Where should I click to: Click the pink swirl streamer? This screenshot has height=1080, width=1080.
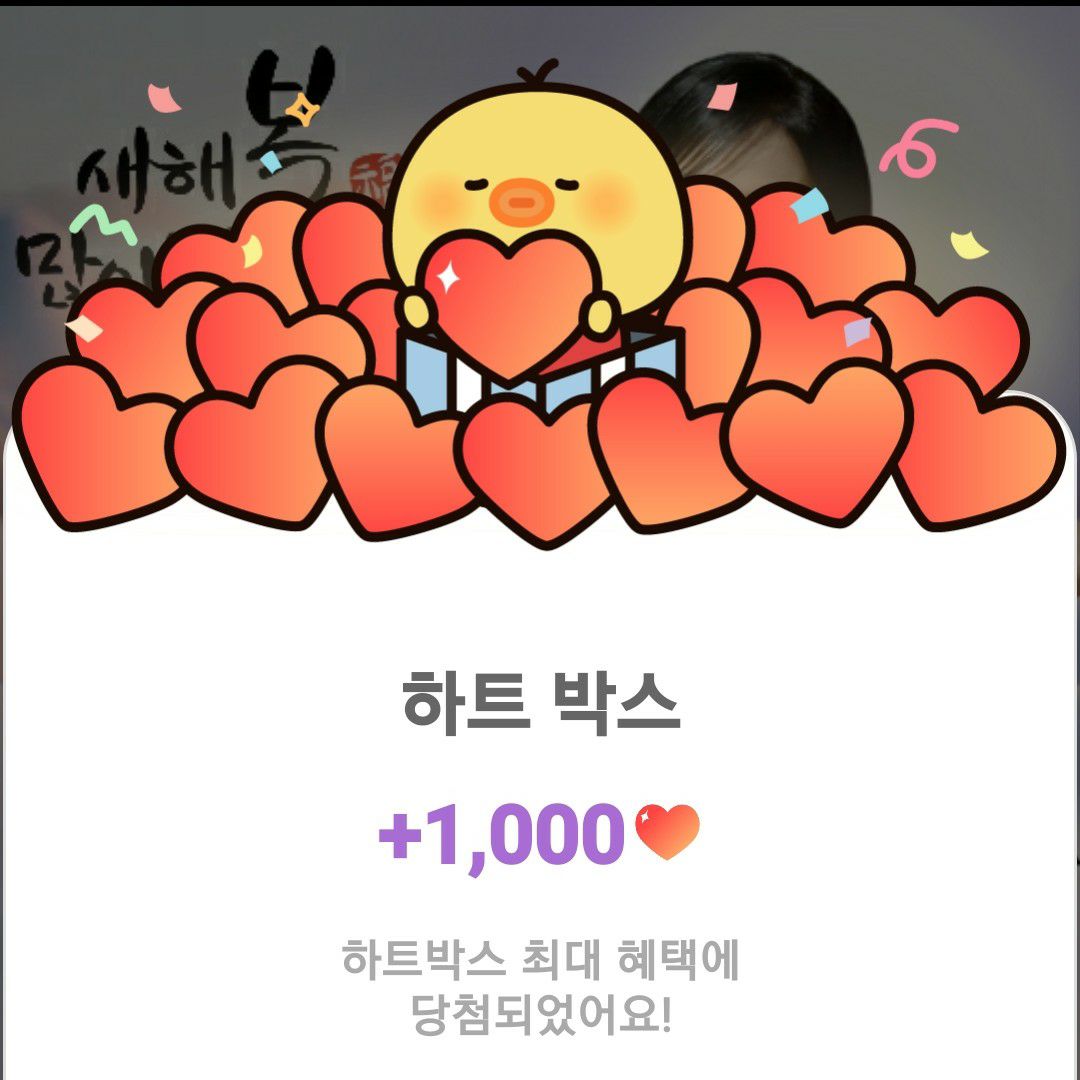click(x=917, y=148)
